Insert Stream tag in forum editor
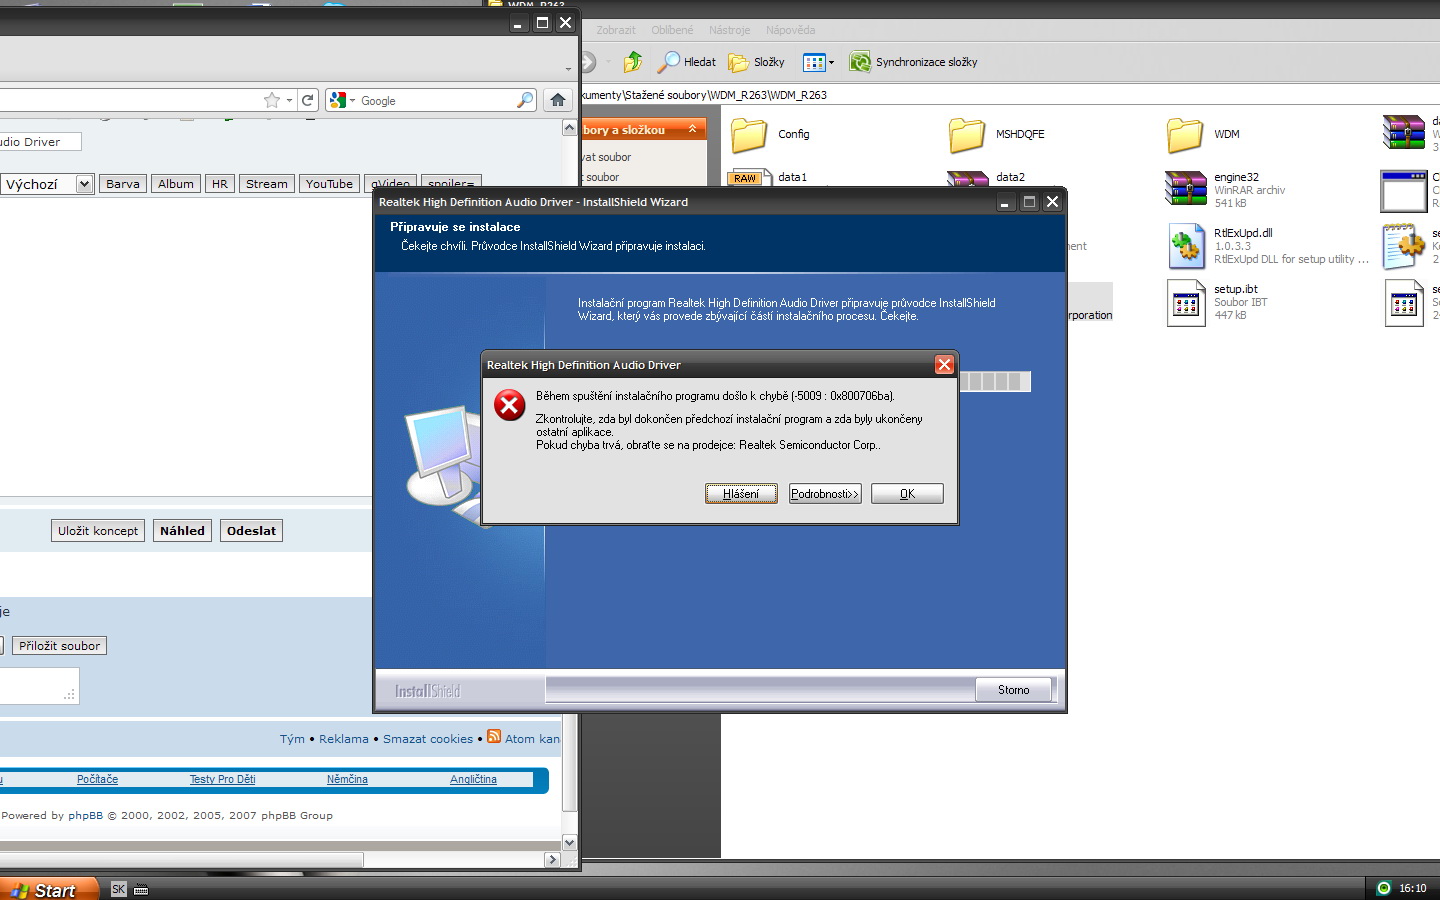The height and width of the screenshot is (900, 1440). click(267, 184)
